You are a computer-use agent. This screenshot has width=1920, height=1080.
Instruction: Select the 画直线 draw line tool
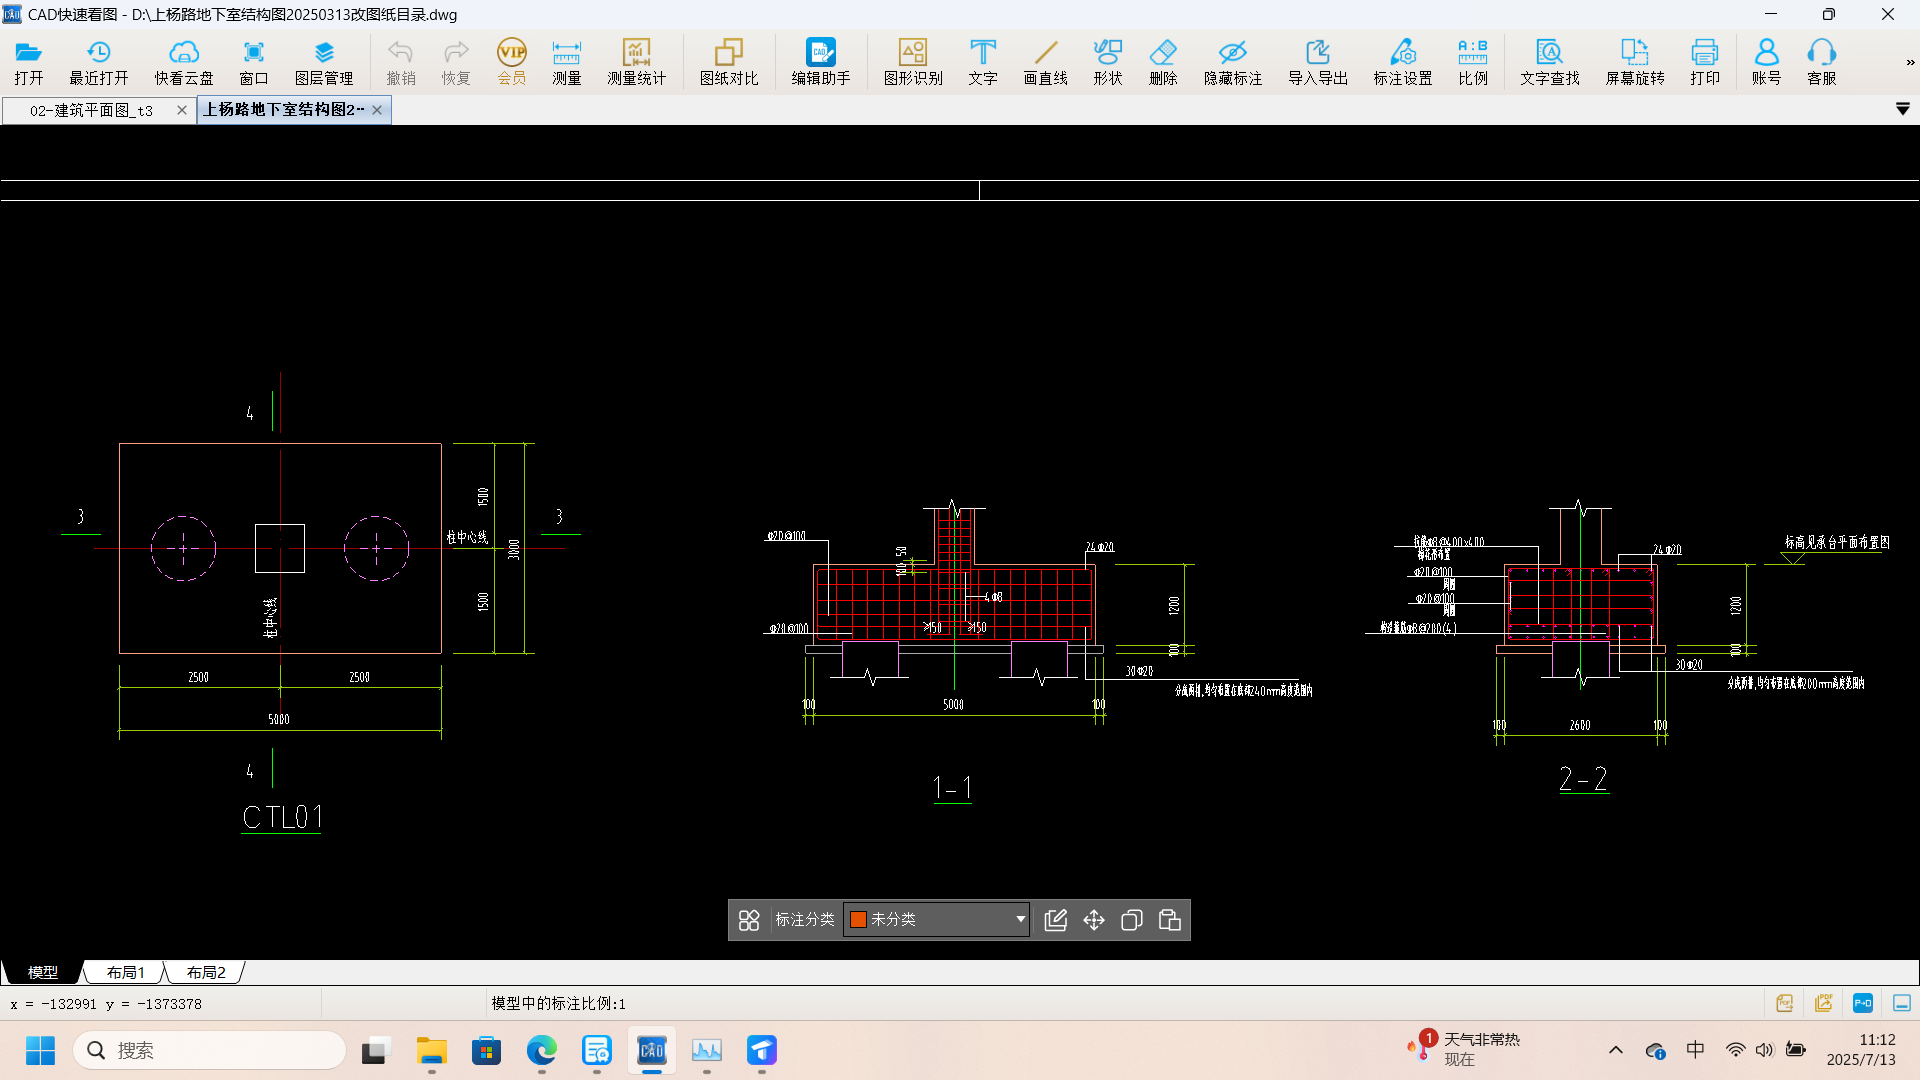(1045, 62)
